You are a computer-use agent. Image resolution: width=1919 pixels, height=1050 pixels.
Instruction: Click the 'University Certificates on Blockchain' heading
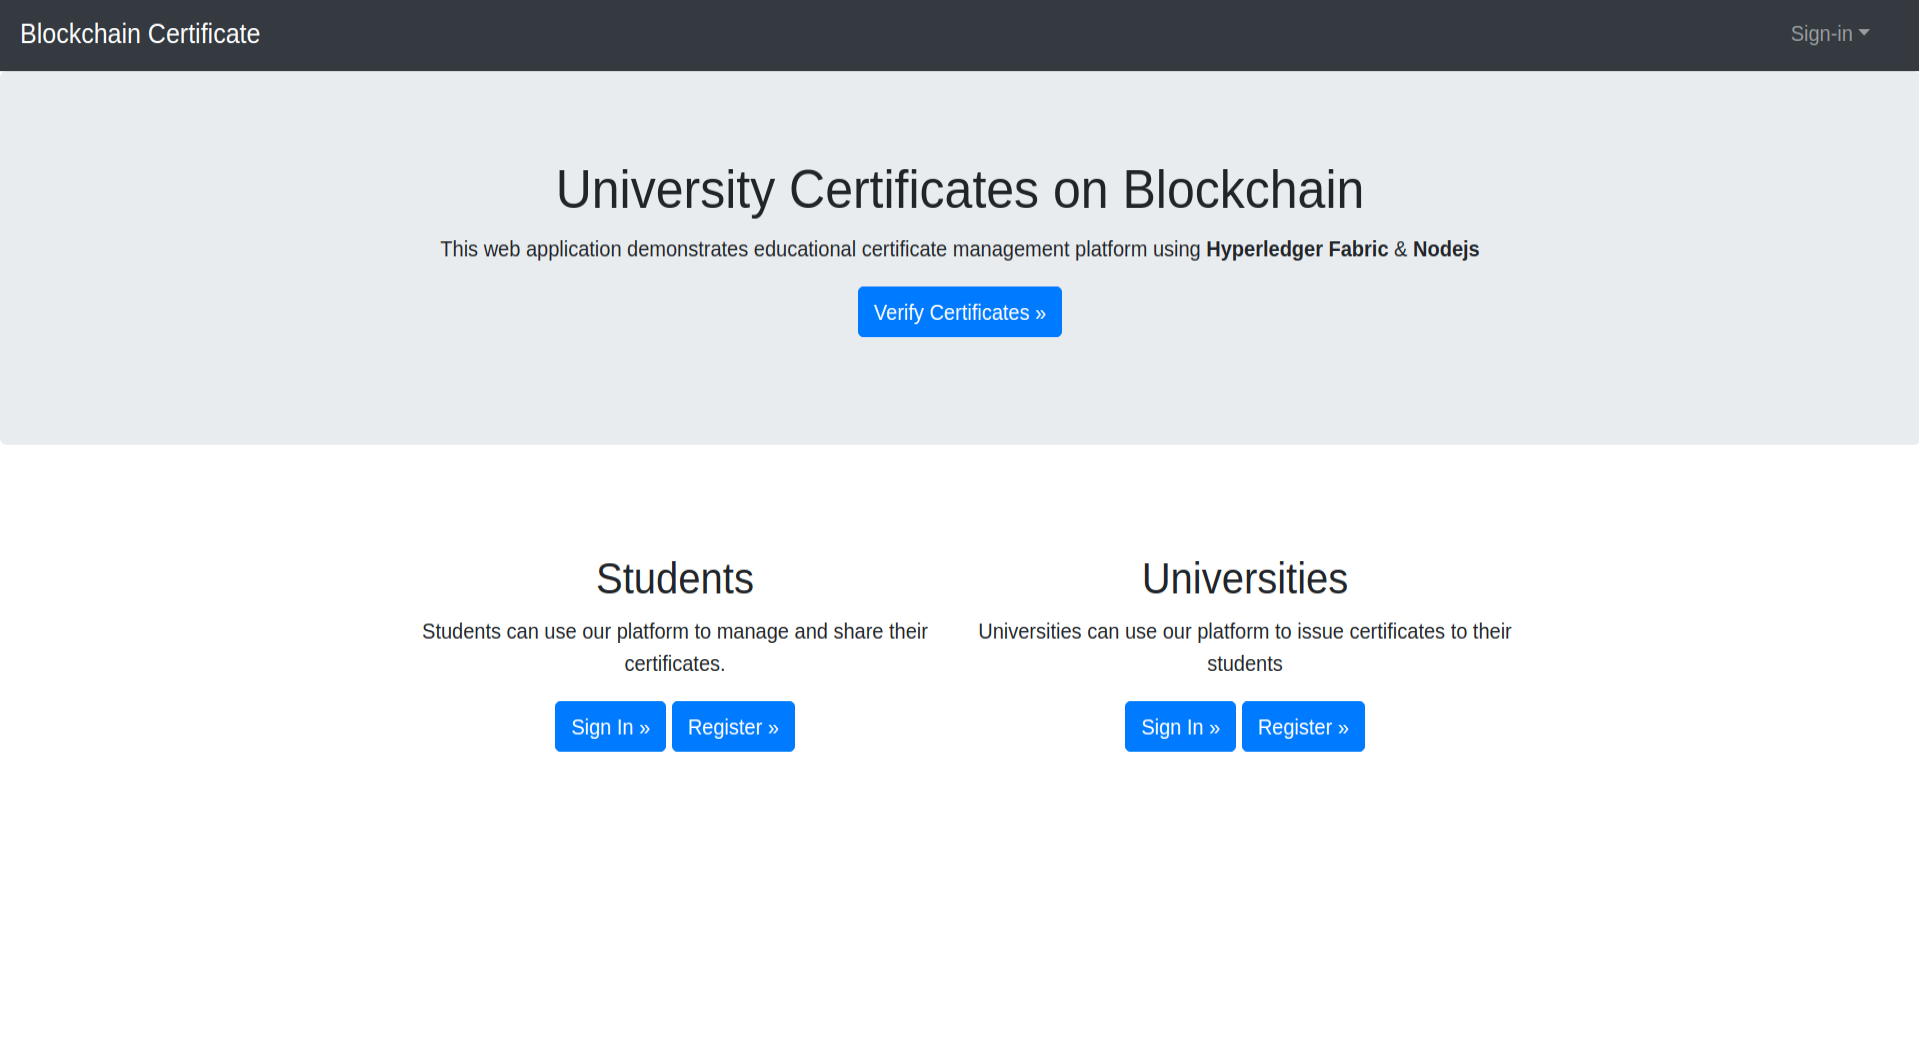click(x=960, y=190)
